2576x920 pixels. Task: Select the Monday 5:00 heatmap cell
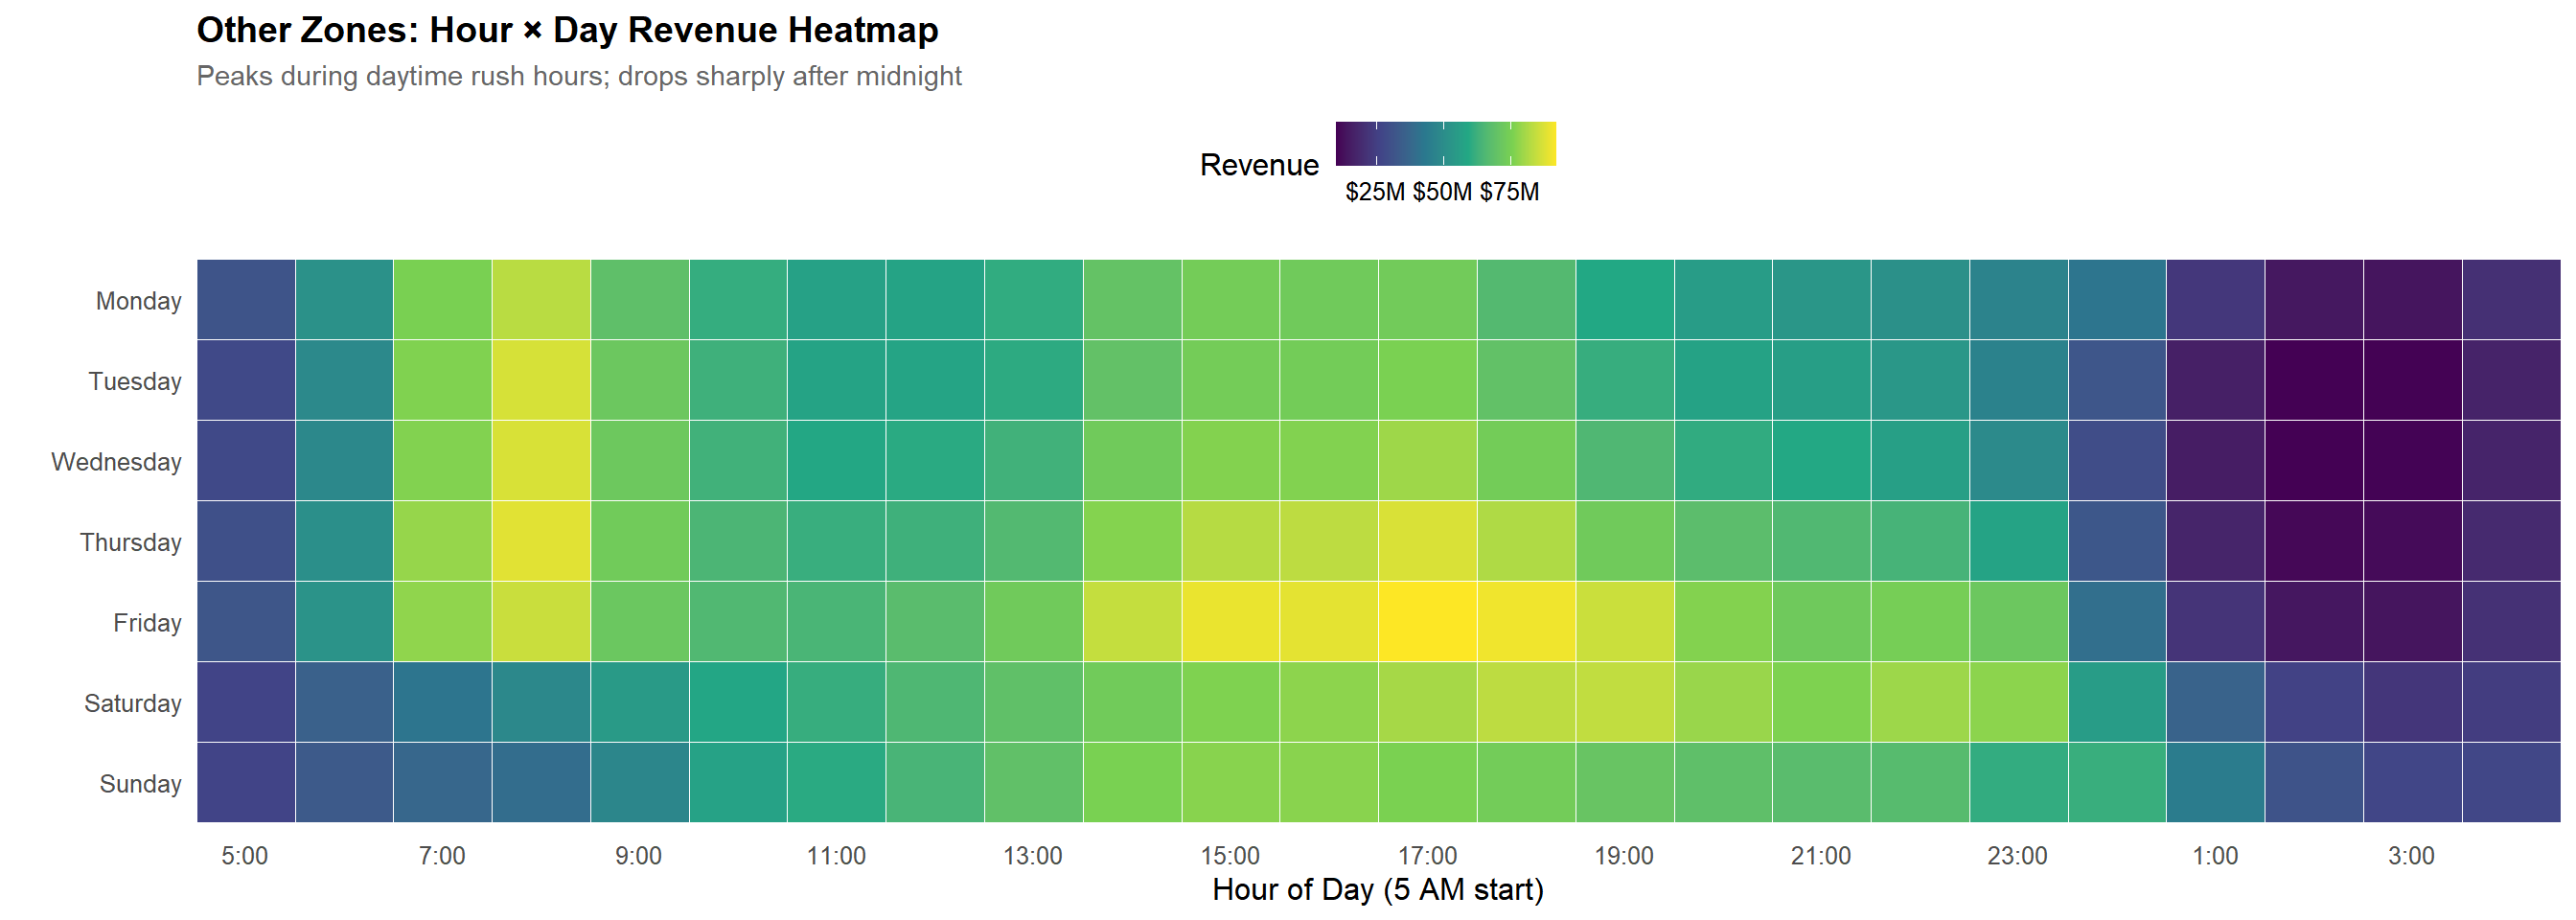(246, 300)
